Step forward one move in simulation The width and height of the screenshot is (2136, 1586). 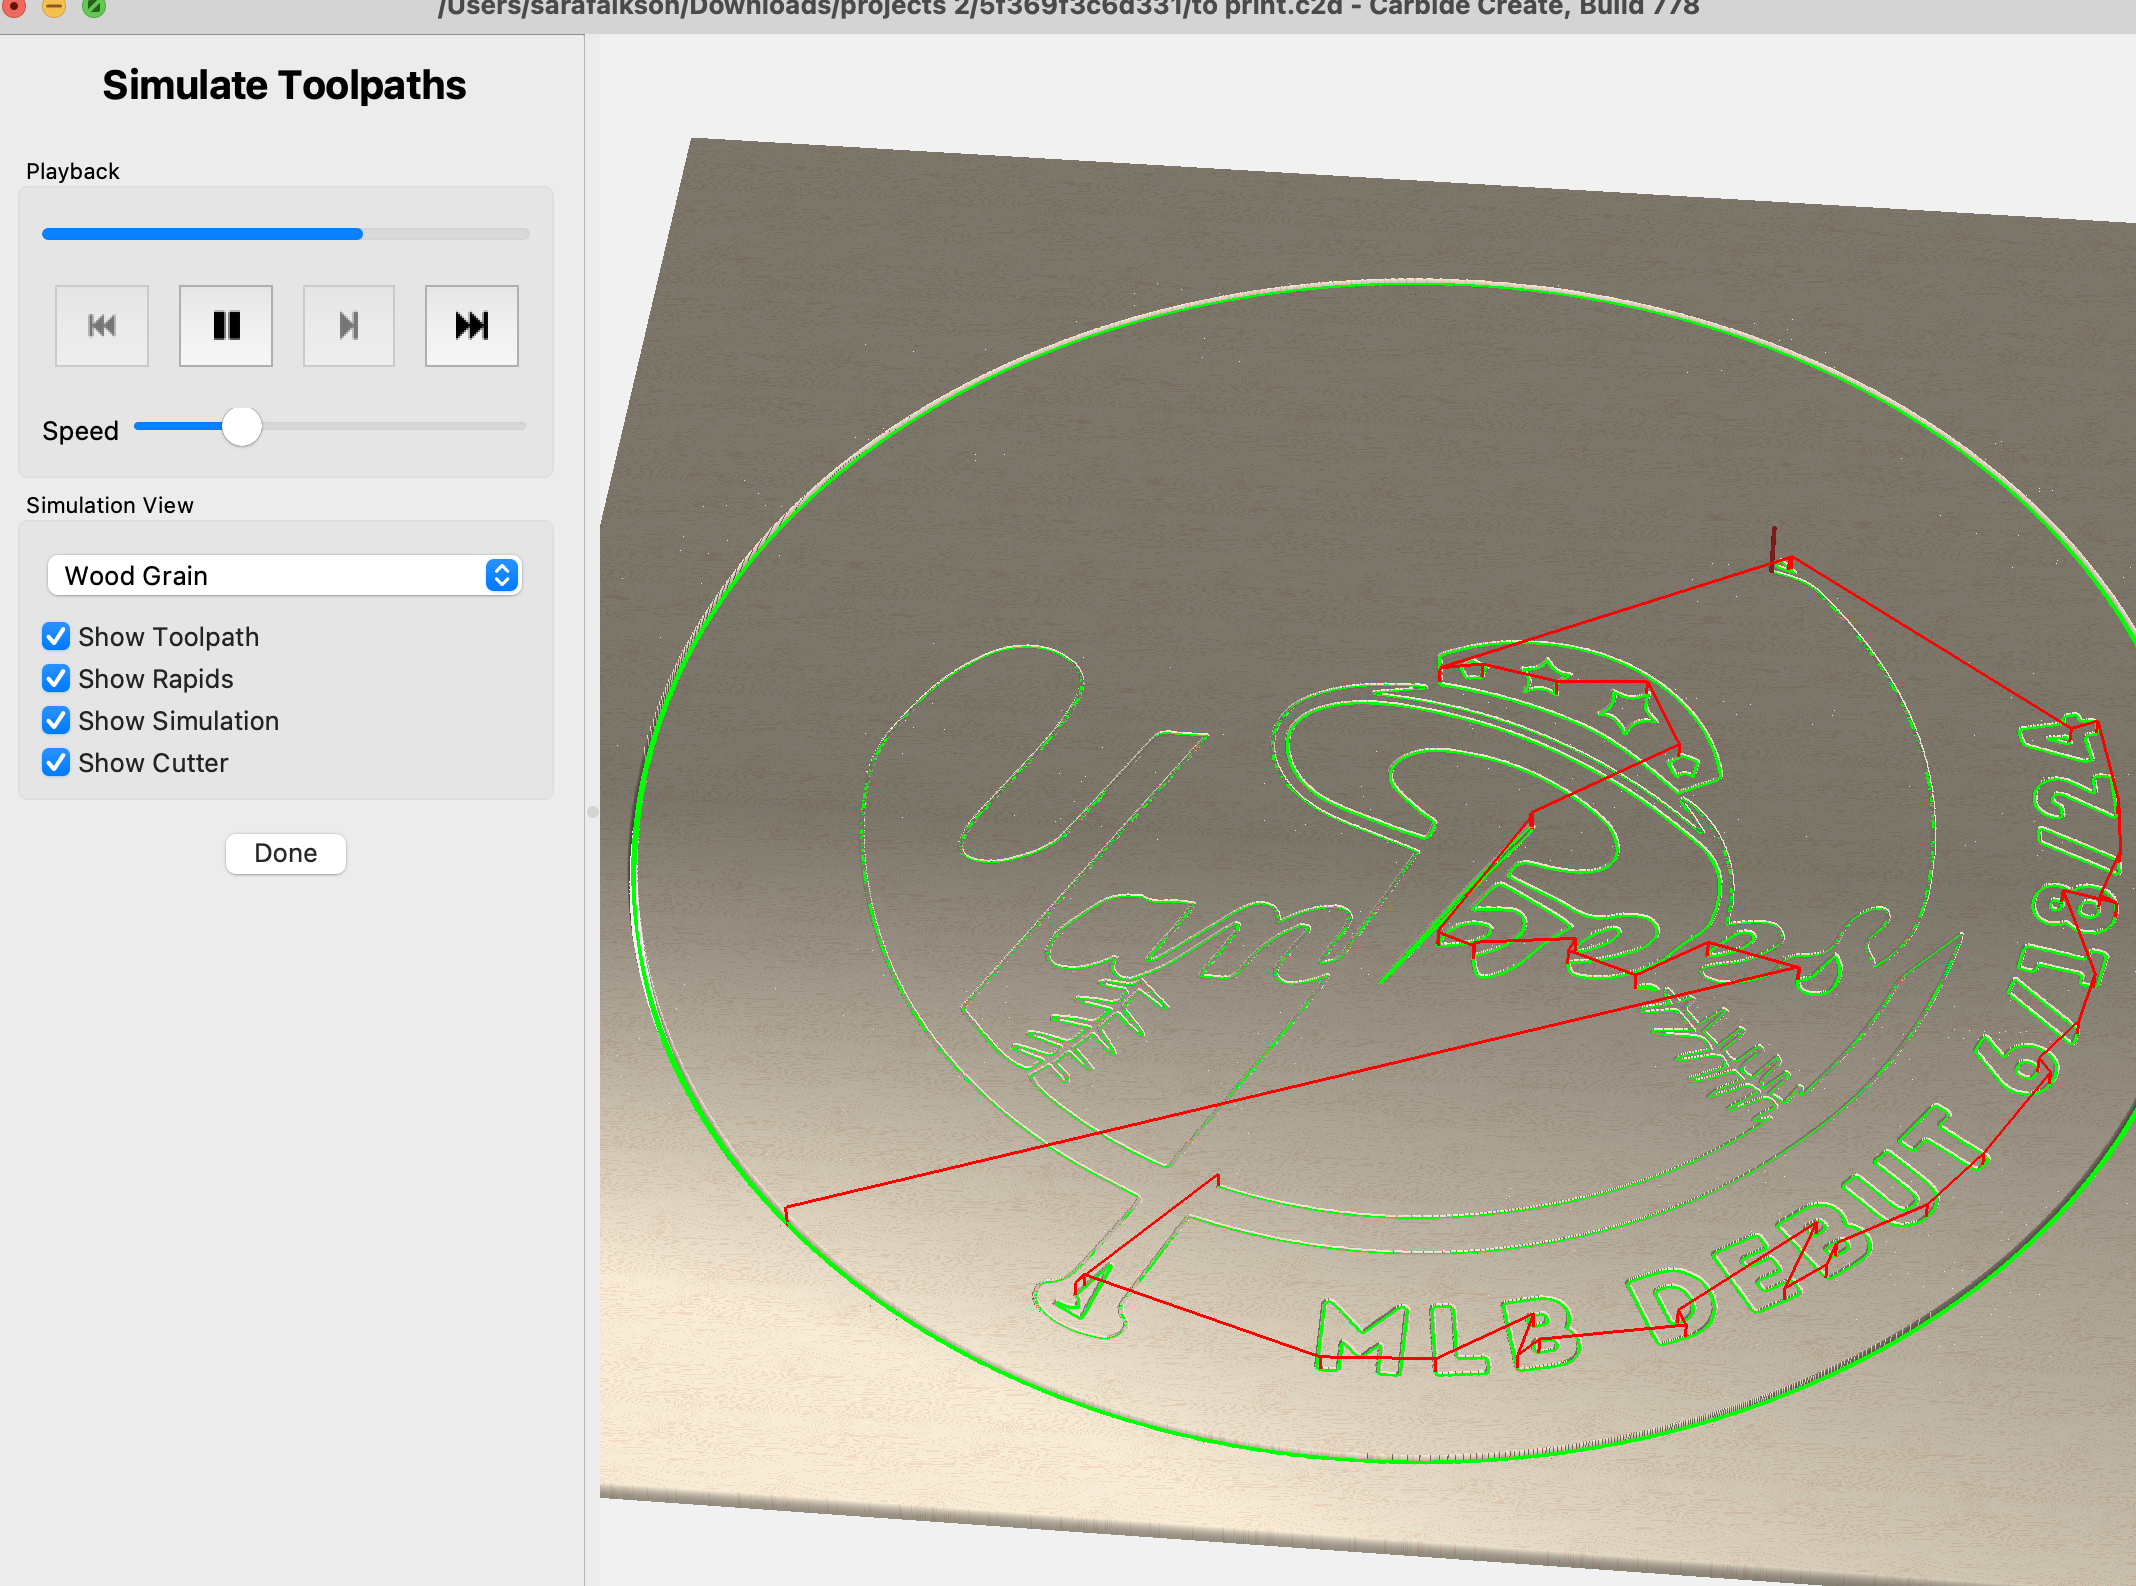[349, 326]
